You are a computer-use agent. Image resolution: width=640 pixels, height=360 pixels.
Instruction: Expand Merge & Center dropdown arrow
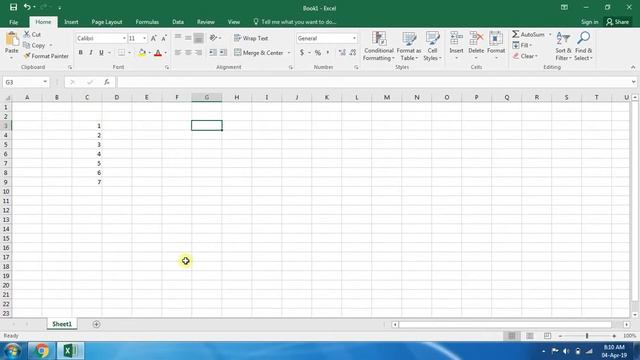[x=289, y=53]
